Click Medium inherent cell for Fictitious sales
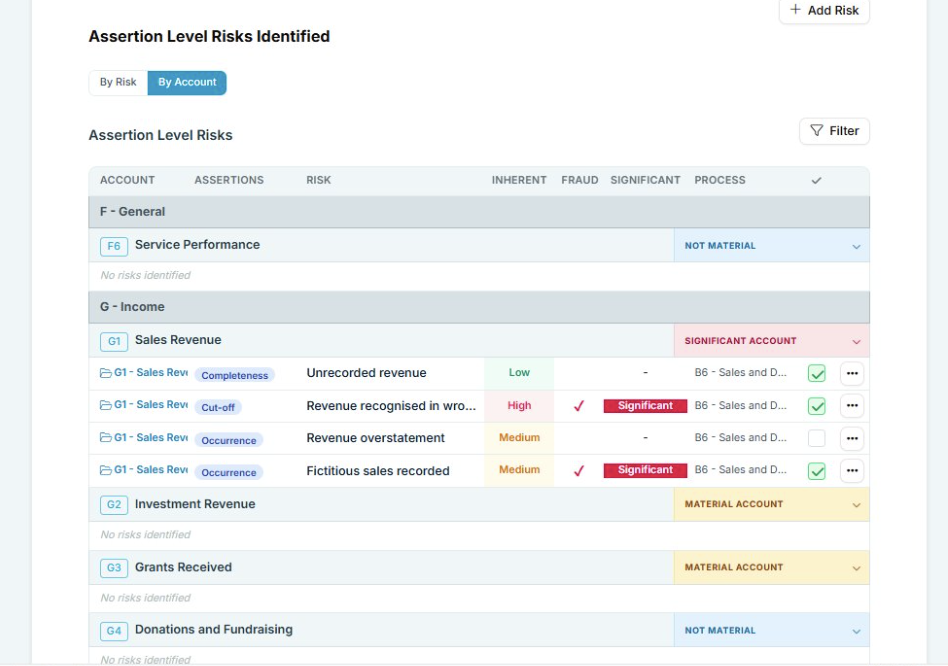948x666 pixels. tap(519, 470)
